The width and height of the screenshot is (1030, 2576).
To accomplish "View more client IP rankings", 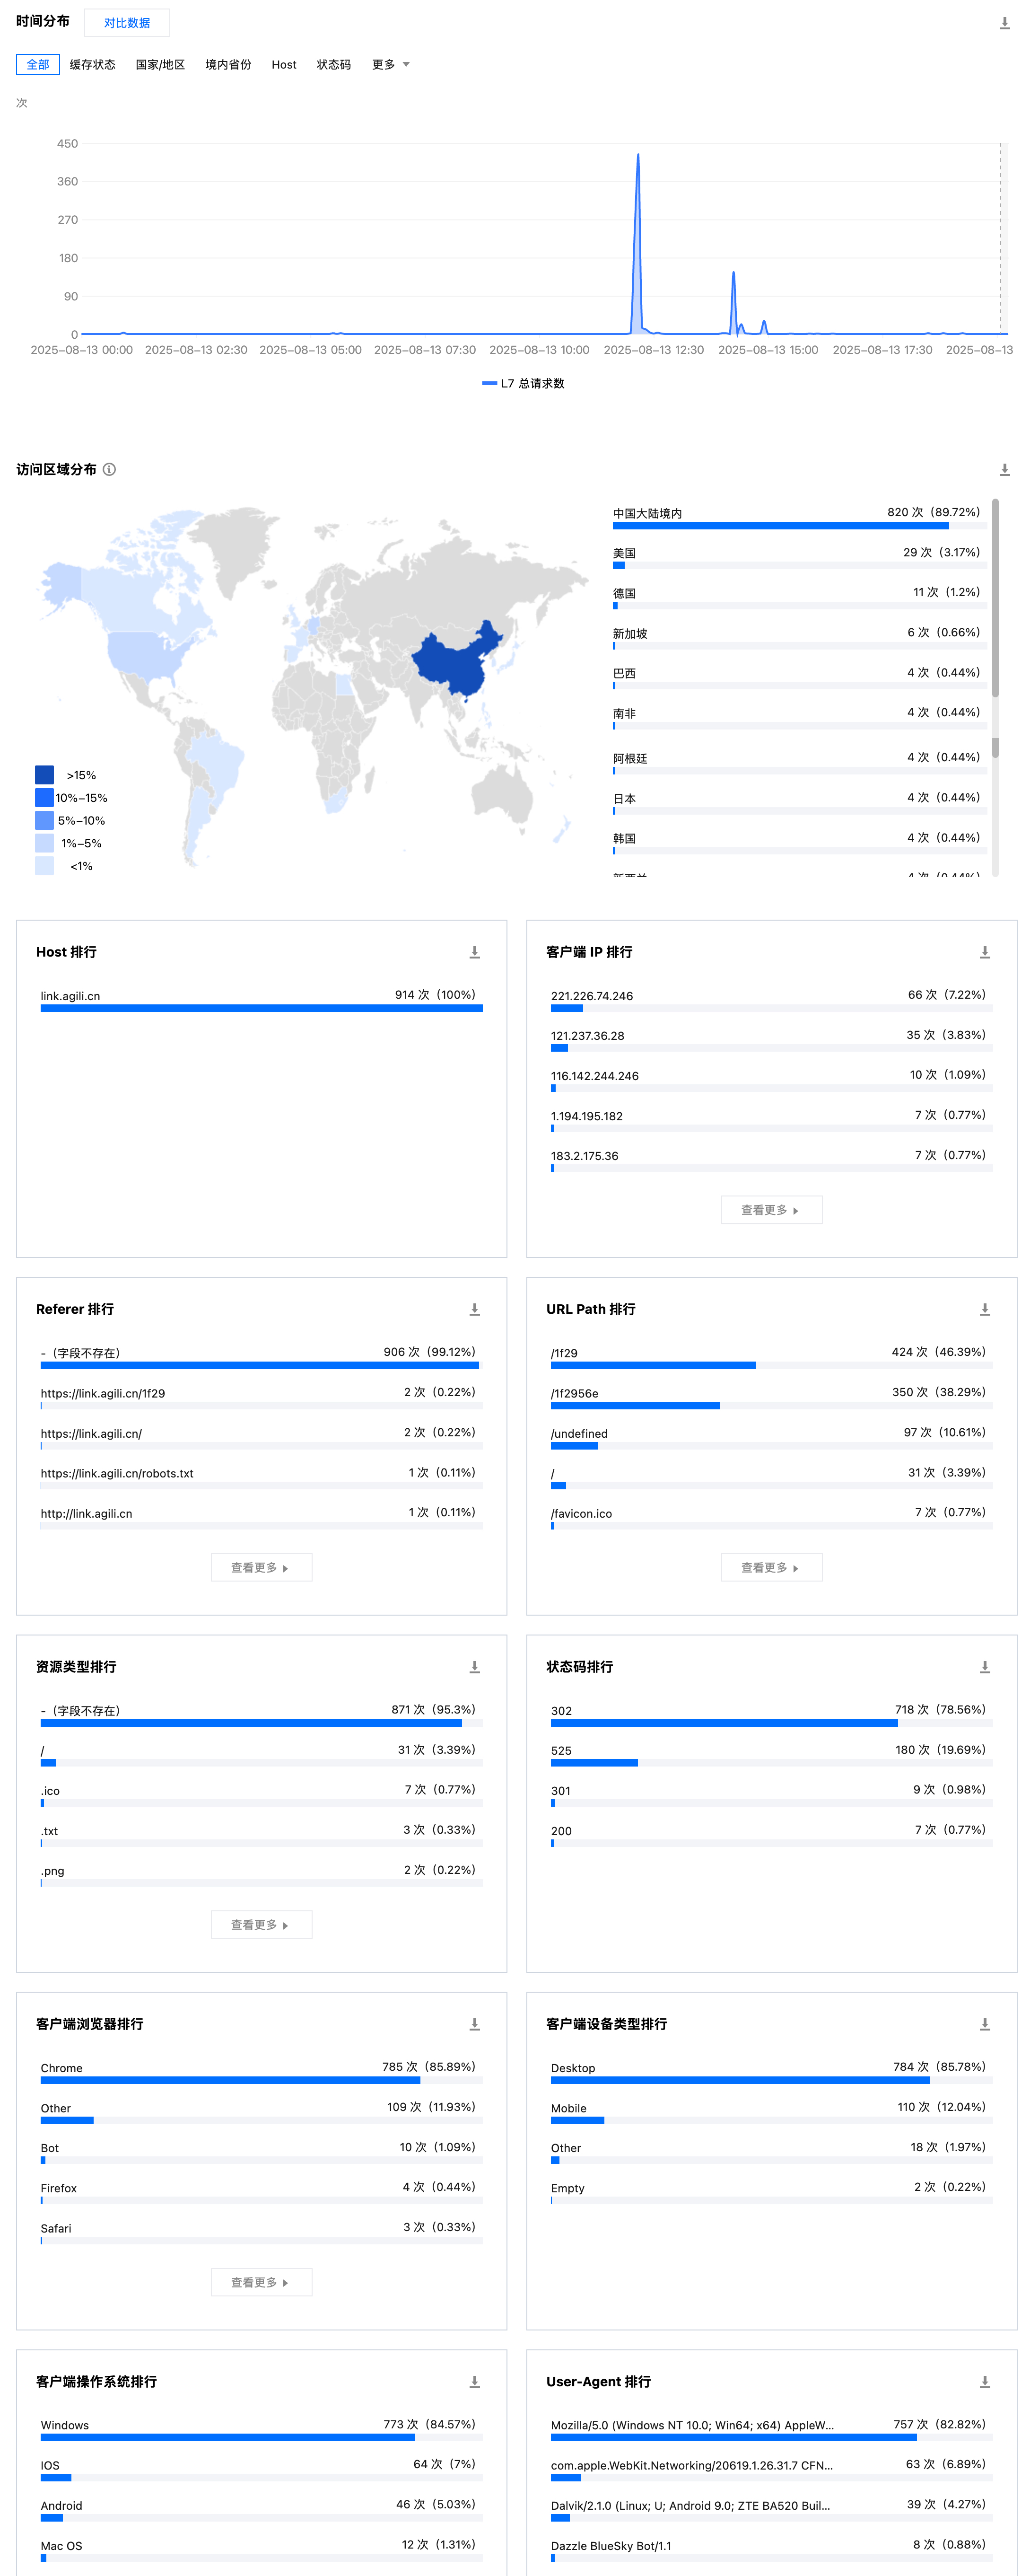I will pyautogui.click(x=771, y=1210).
